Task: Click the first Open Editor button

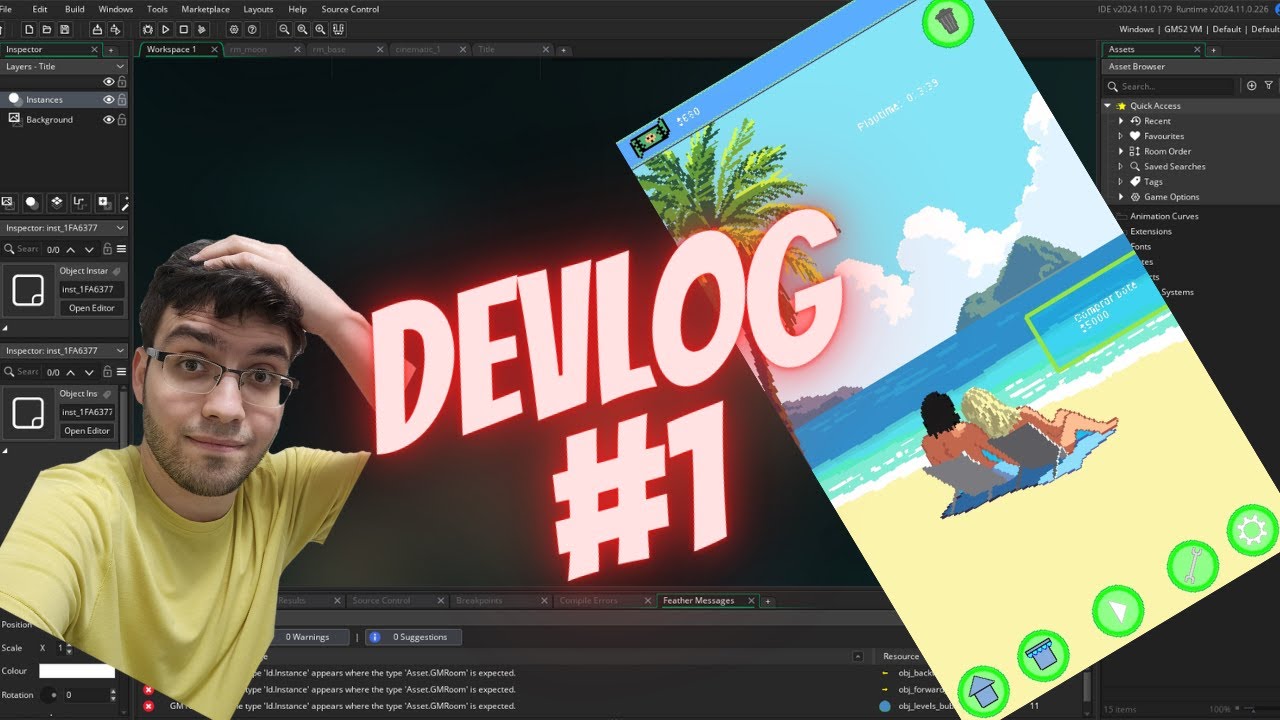Action: click(x=92, y=308)
